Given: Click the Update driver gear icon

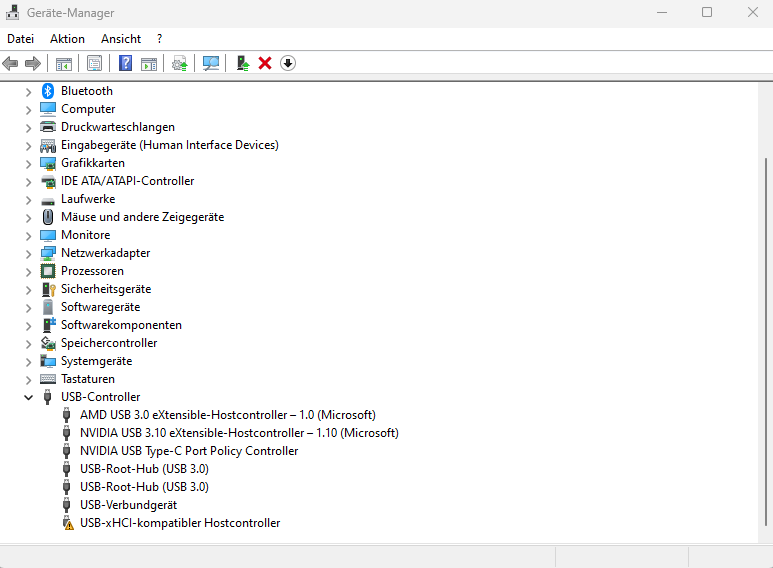Looking at the screenshot, I should (179, 64).
